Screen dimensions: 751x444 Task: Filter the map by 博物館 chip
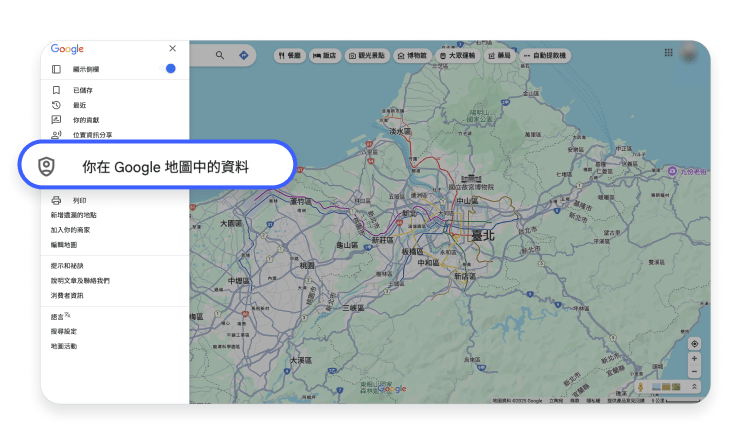pyautogui.click(x=412, y=56)
